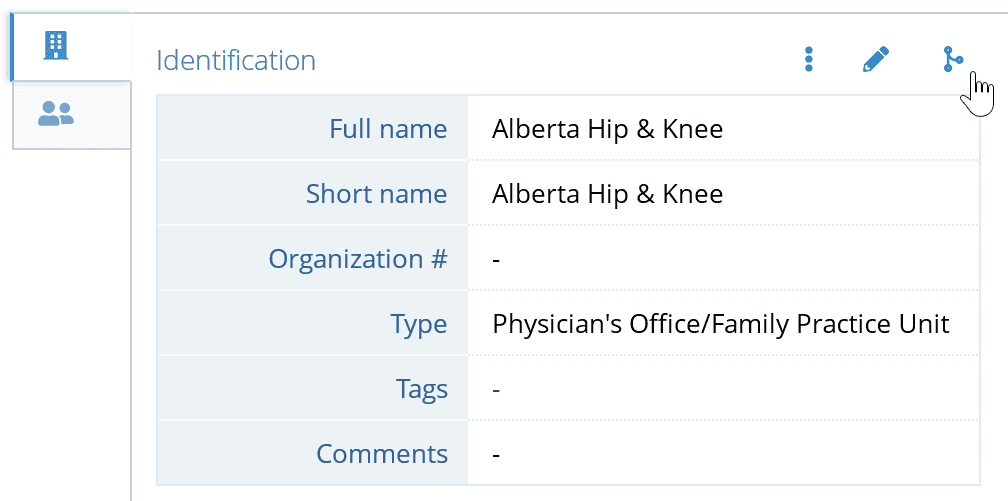Open the organization building tab
This screenshot has height=501, width=1008.
pyautogui.click(x=56, y=46)
